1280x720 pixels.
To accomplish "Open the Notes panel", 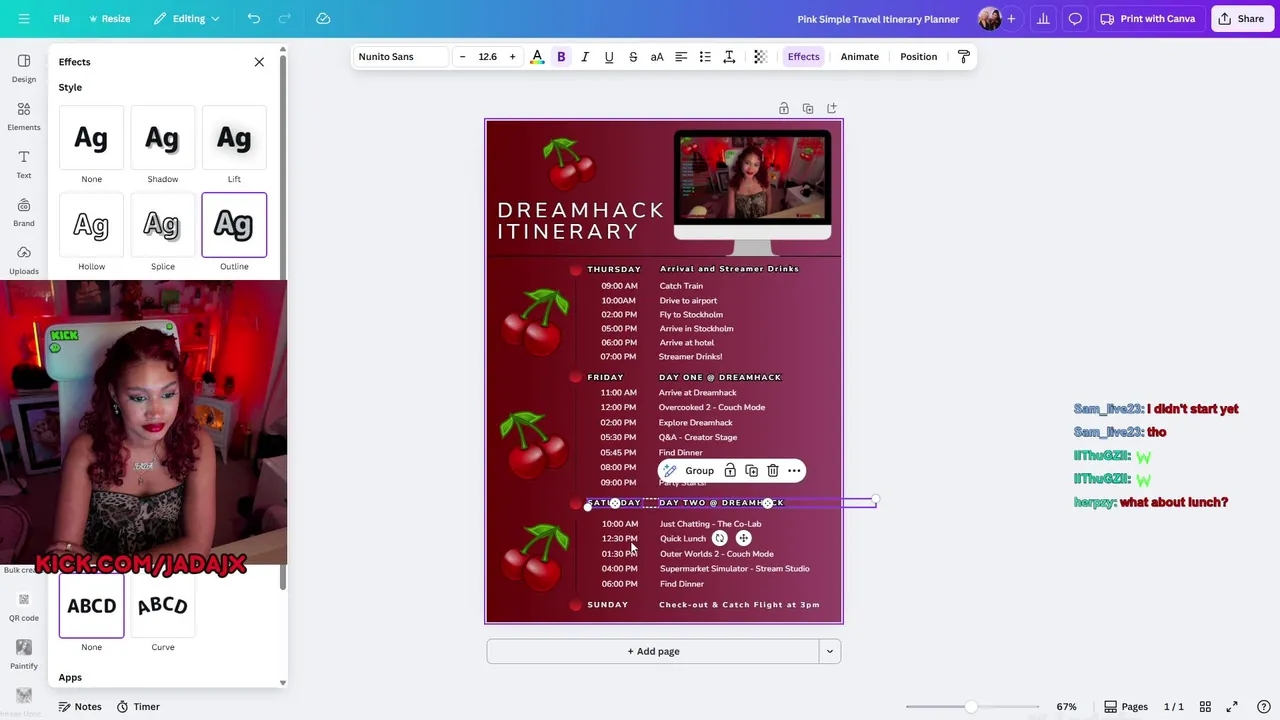I will click(79, 707).
